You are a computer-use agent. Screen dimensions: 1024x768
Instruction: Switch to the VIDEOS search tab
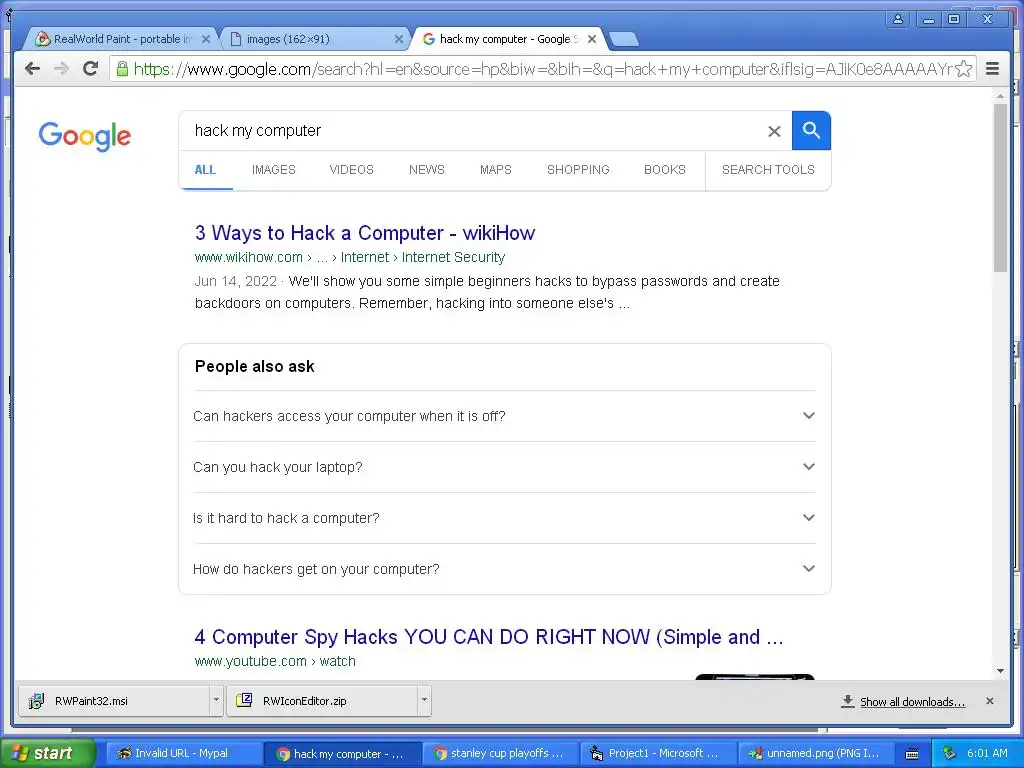tap(351, 170)
